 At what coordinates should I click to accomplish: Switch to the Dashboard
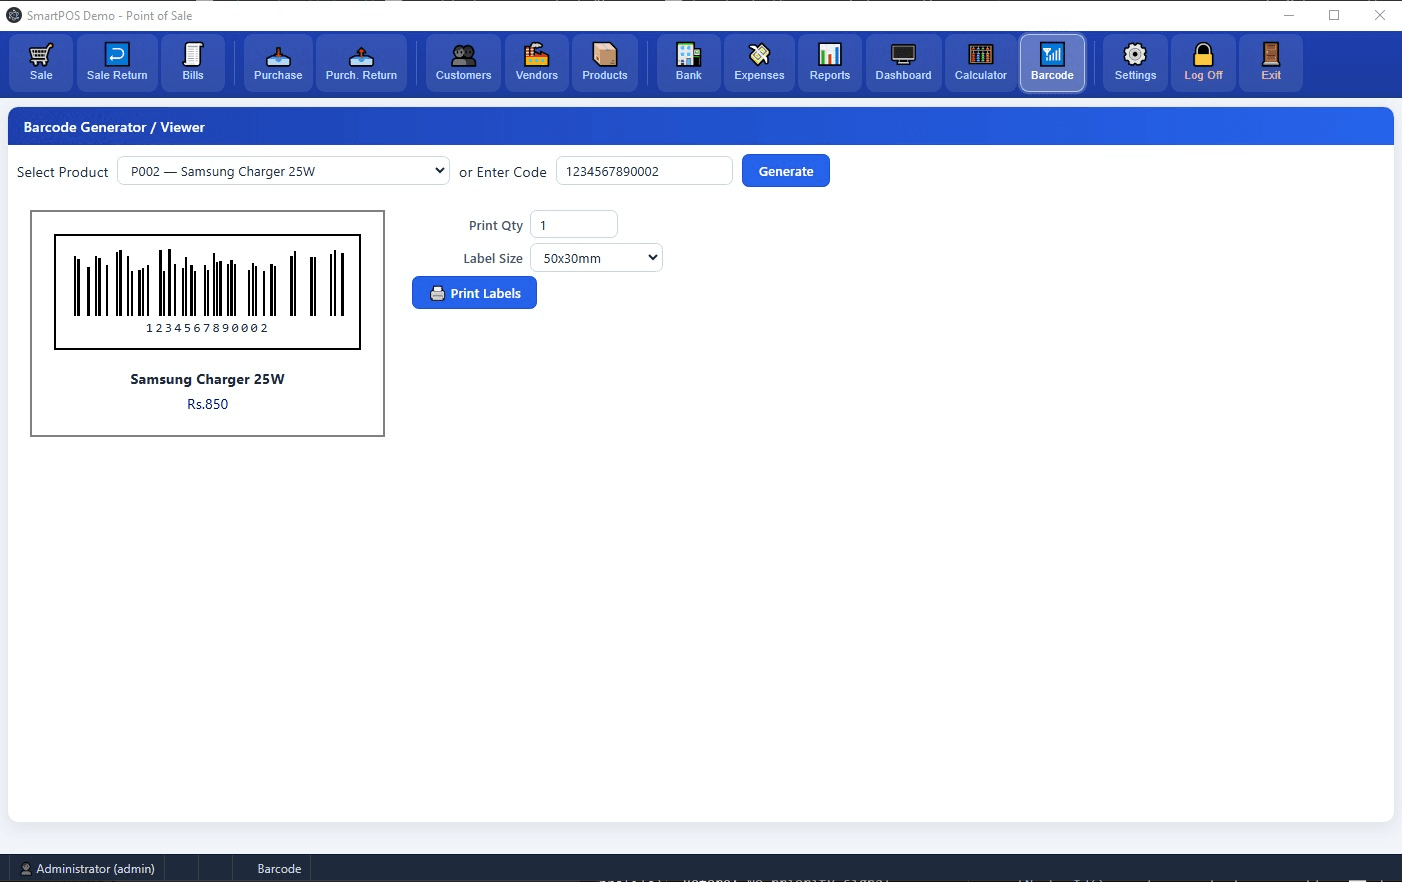[x=902, y=62]
